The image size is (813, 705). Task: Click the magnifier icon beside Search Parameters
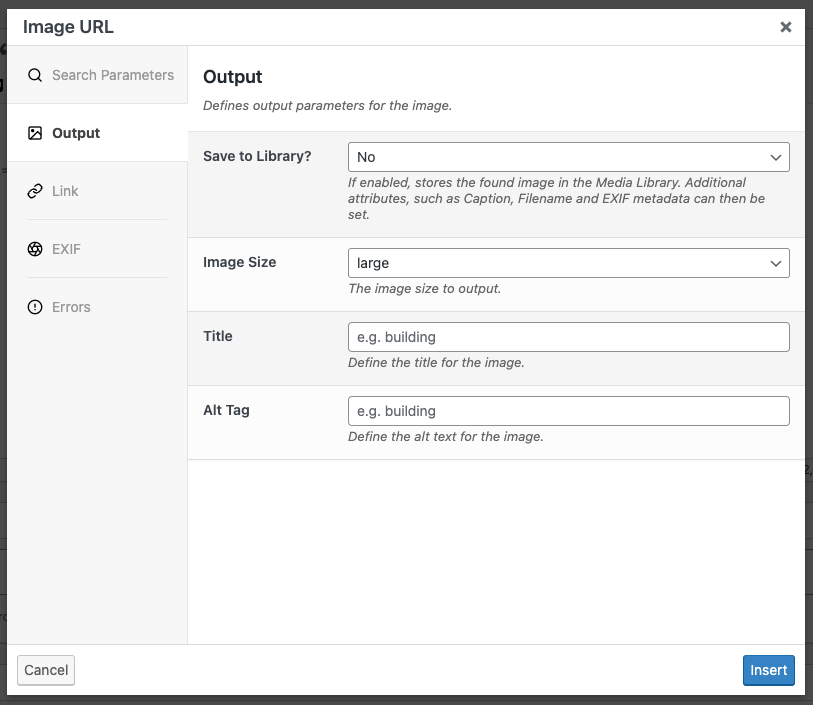[35, 75]
